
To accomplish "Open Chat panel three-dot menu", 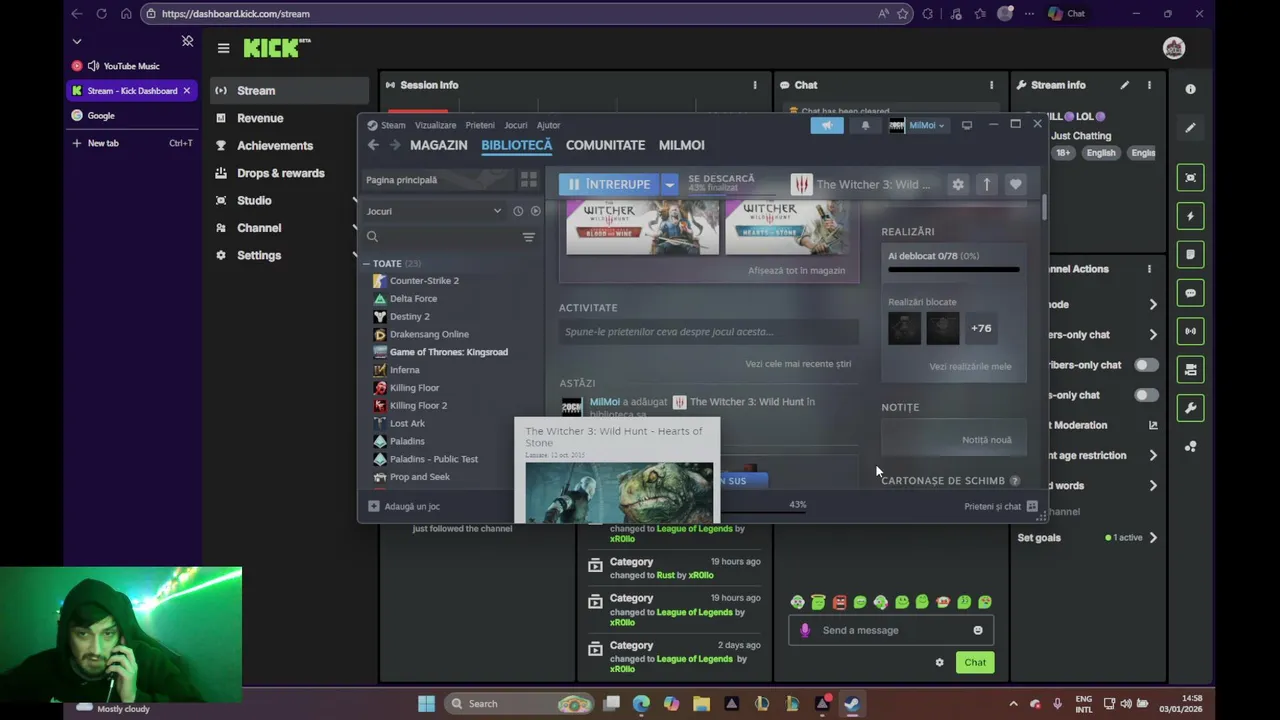I will coord(992,85).
